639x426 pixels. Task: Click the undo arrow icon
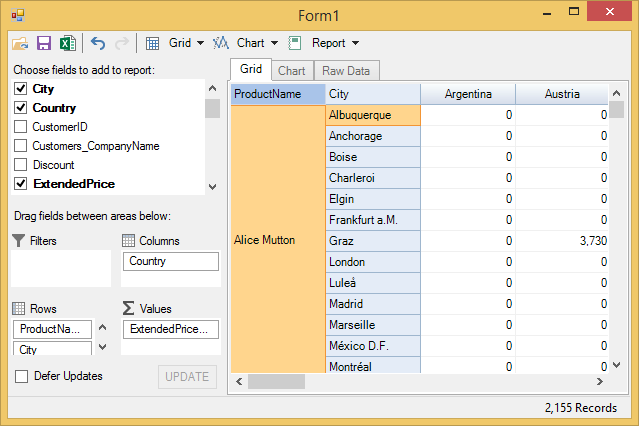point(97,44)
